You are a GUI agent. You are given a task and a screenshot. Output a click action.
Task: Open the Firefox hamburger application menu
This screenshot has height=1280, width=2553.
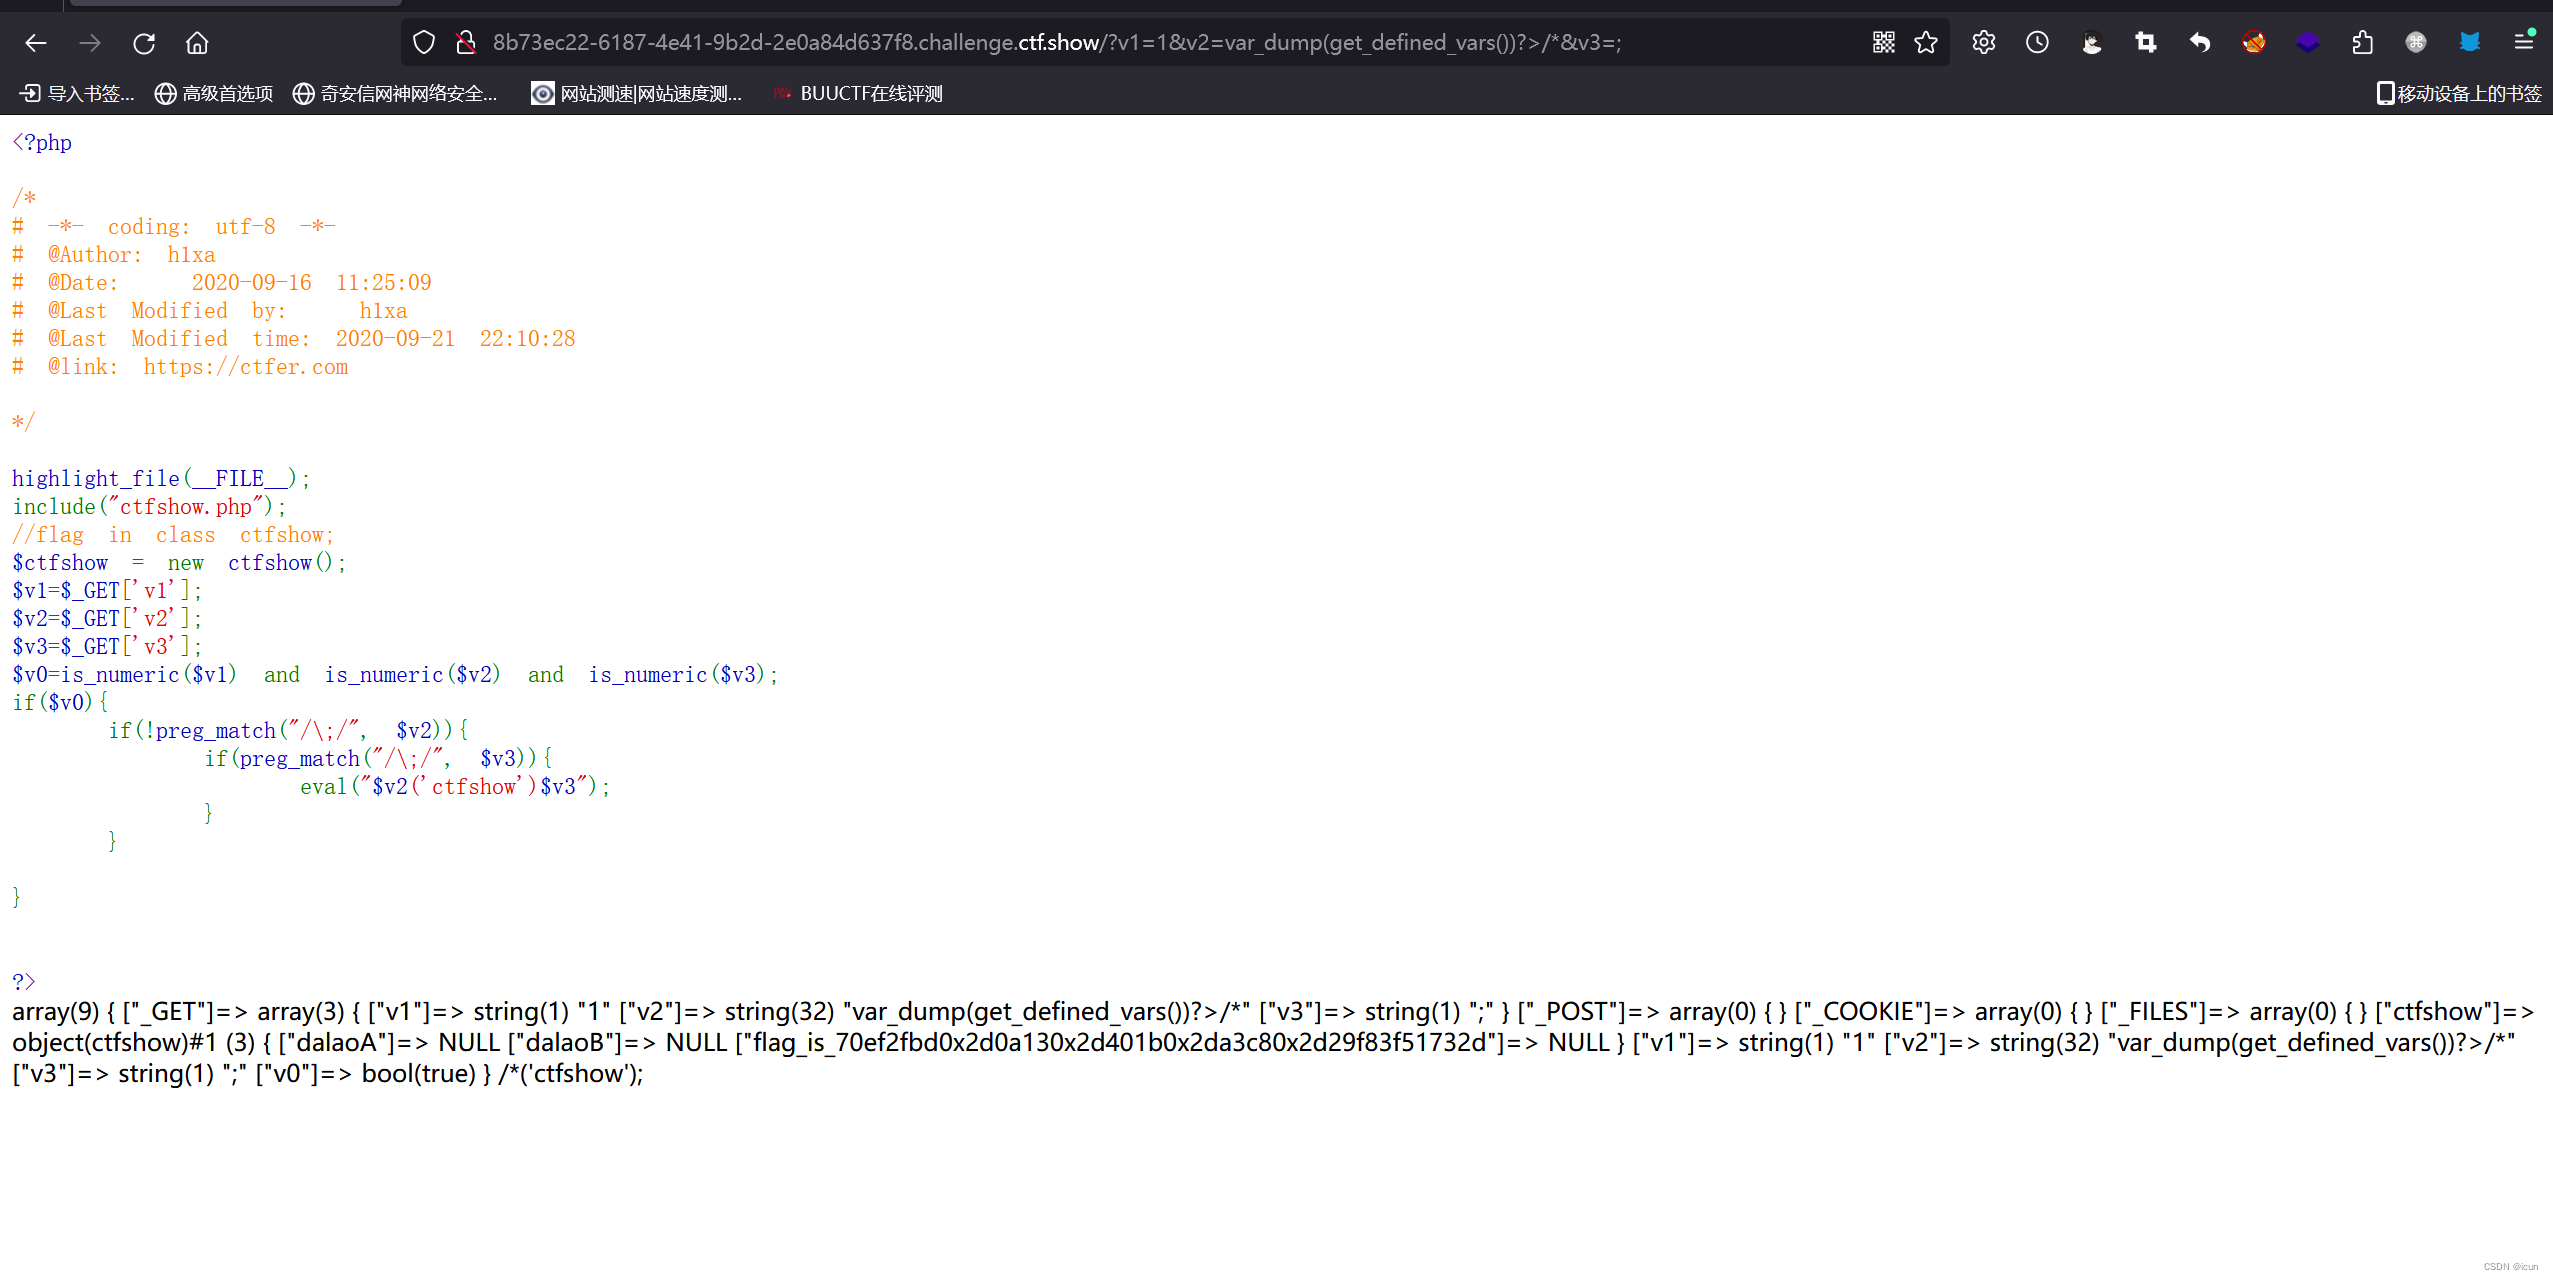[x=2527, y=42]
